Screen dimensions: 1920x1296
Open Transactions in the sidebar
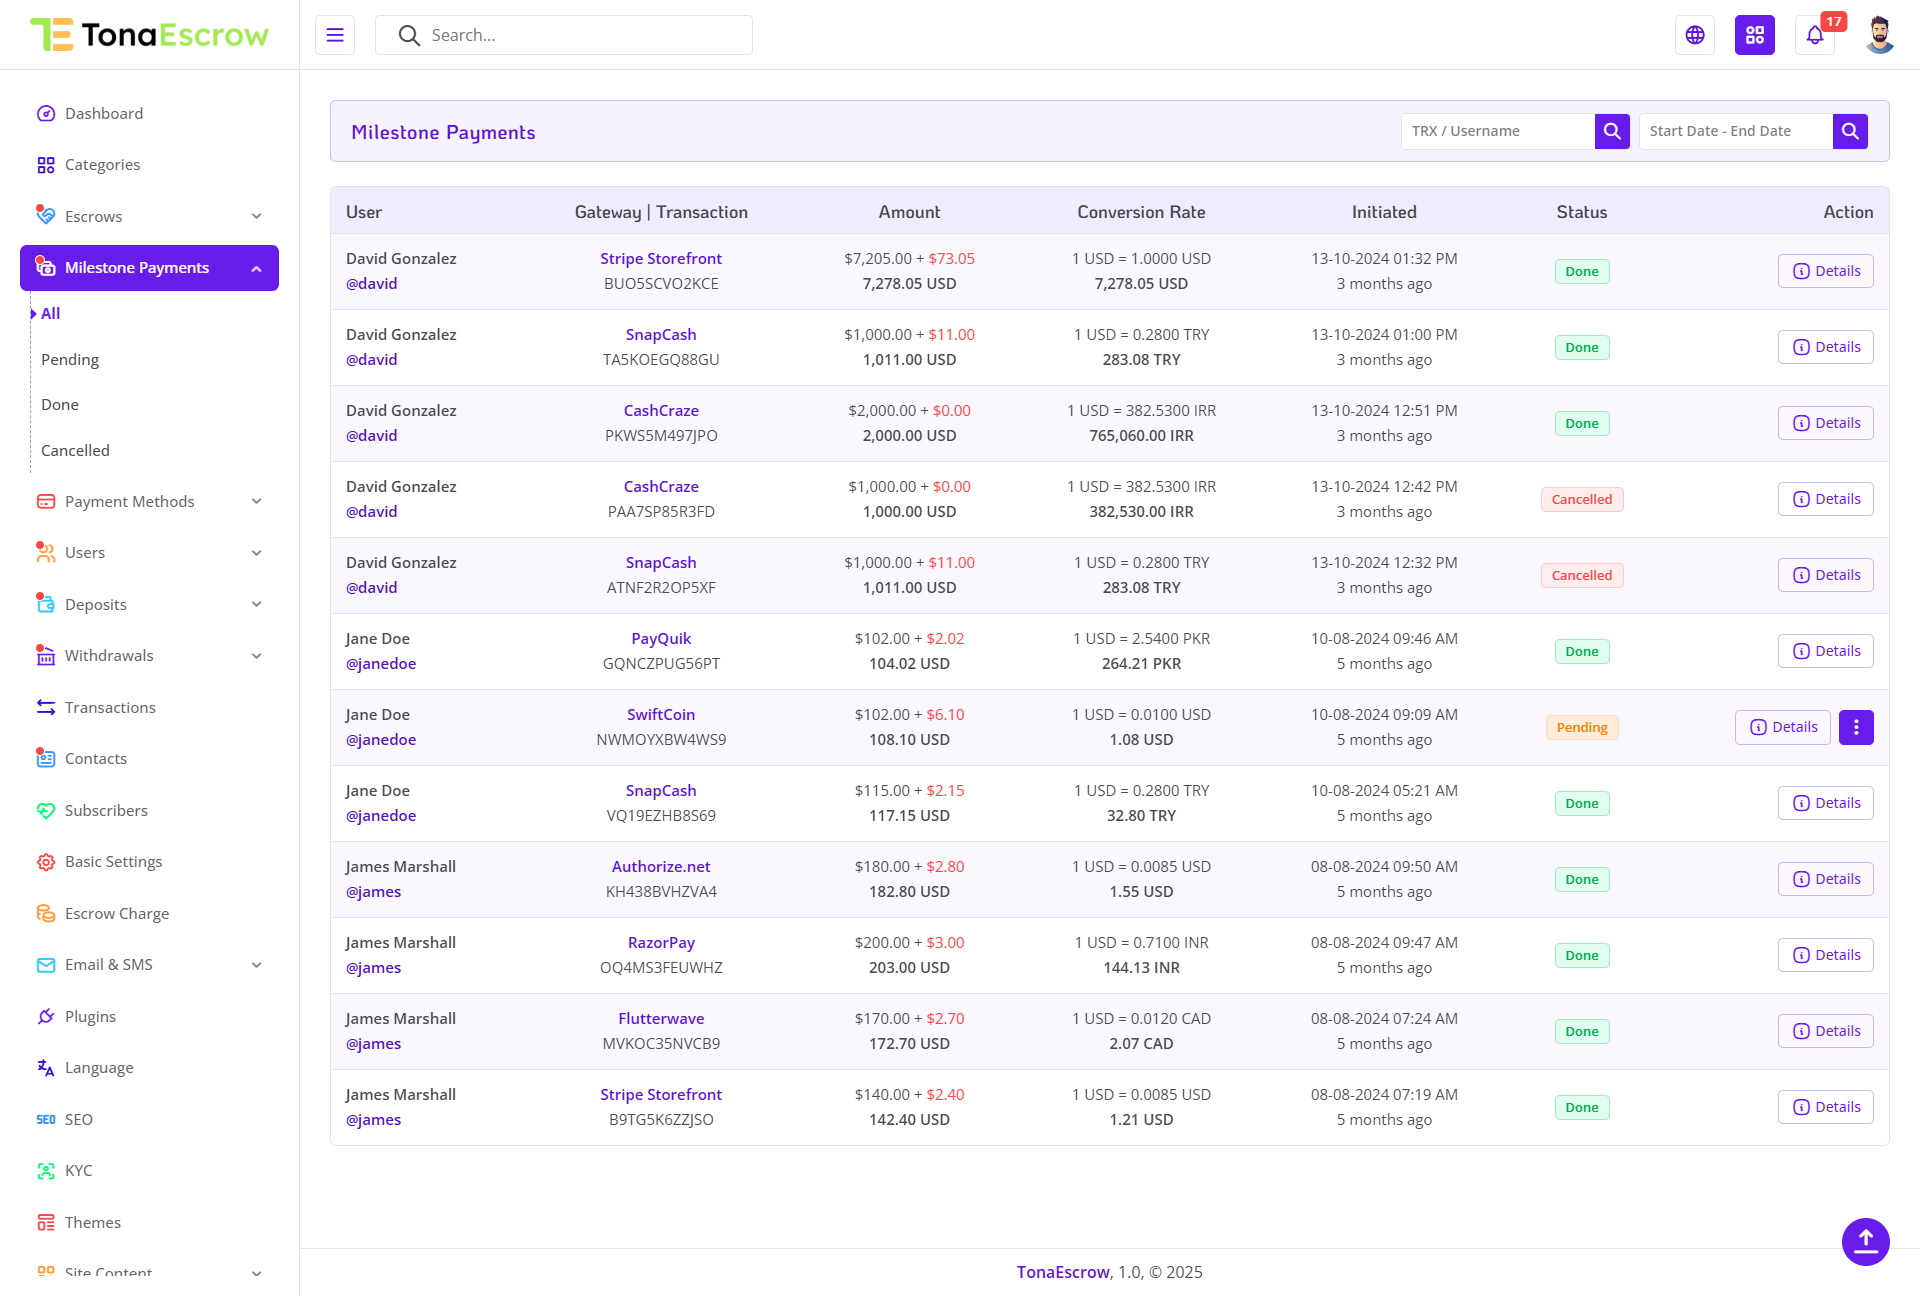coord(110,707)
